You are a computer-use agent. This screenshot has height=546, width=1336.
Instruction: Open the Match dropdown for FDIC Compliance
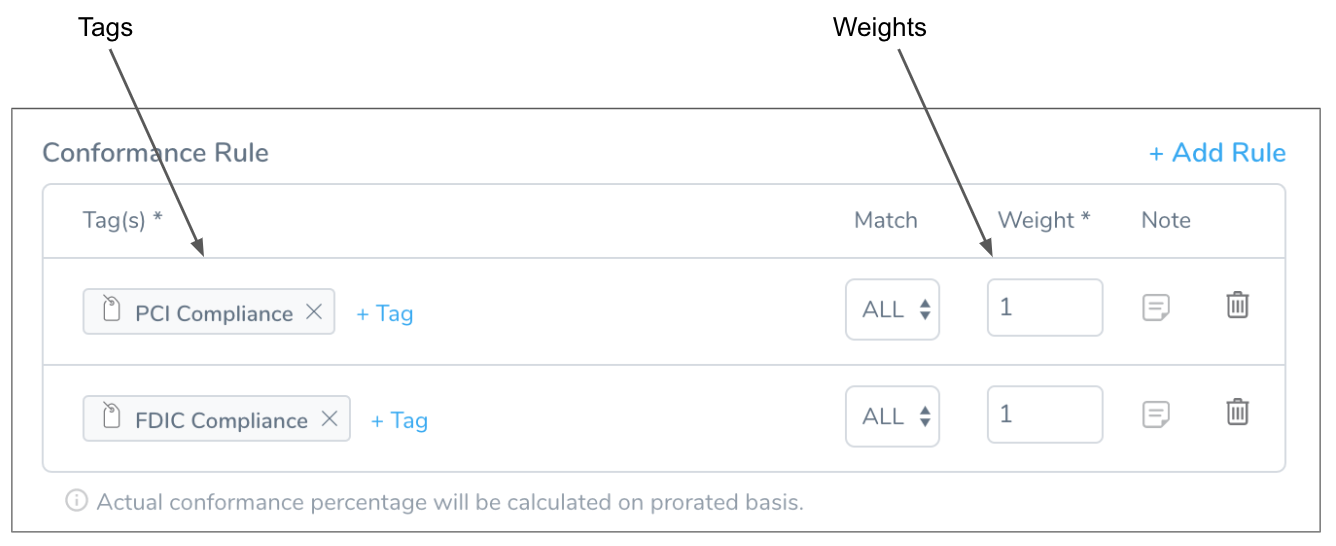click(x=892, y=416)
